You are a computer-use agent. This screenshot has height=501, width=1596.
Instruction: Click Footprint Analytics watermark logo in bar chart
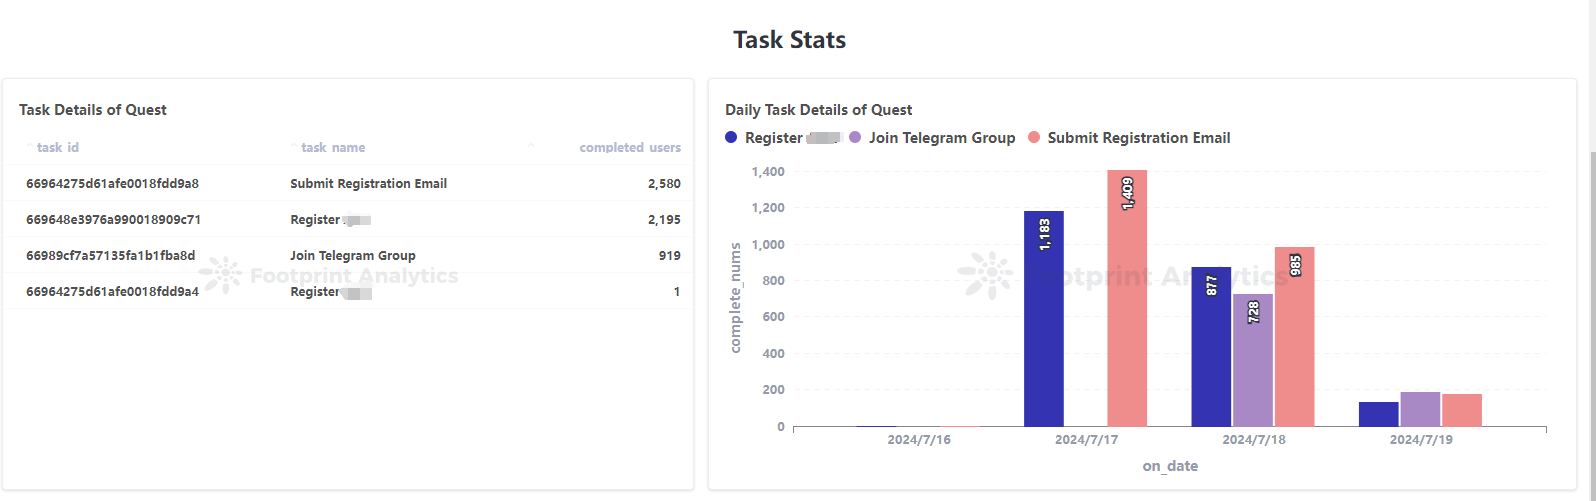(x=985, y=275)
